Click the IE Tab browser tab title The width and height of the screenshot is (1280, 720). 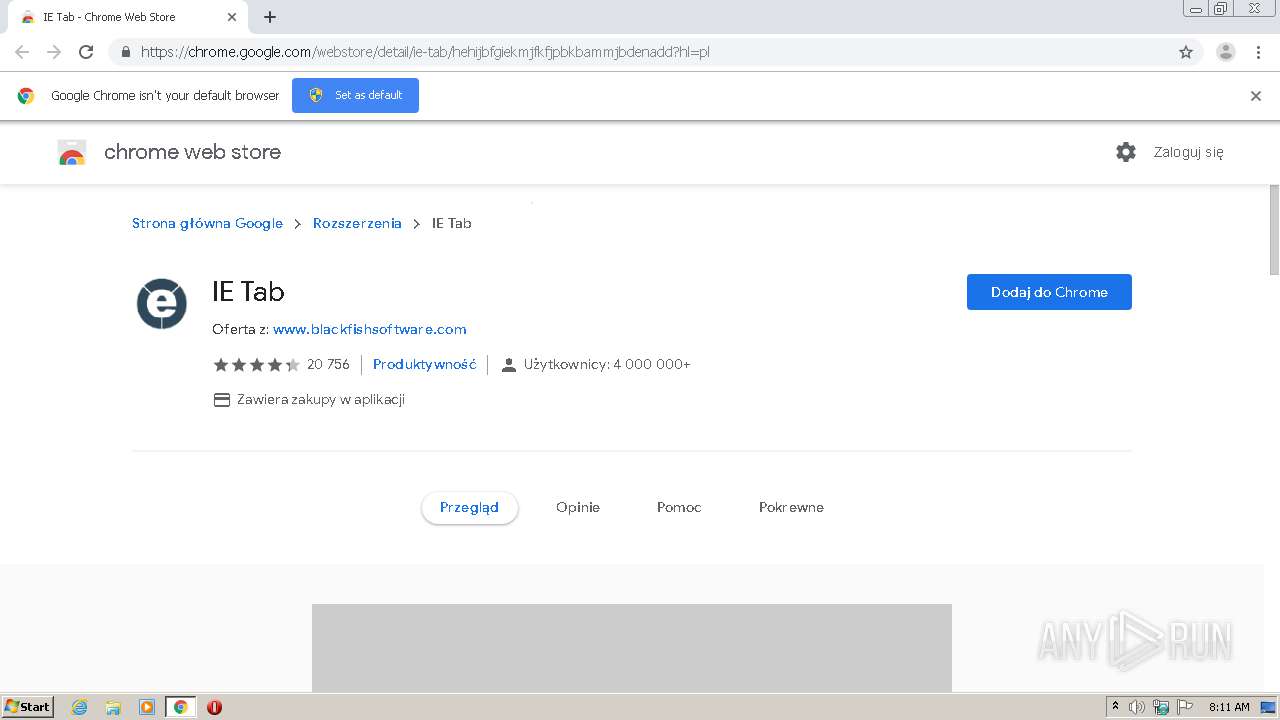[109, 17]
